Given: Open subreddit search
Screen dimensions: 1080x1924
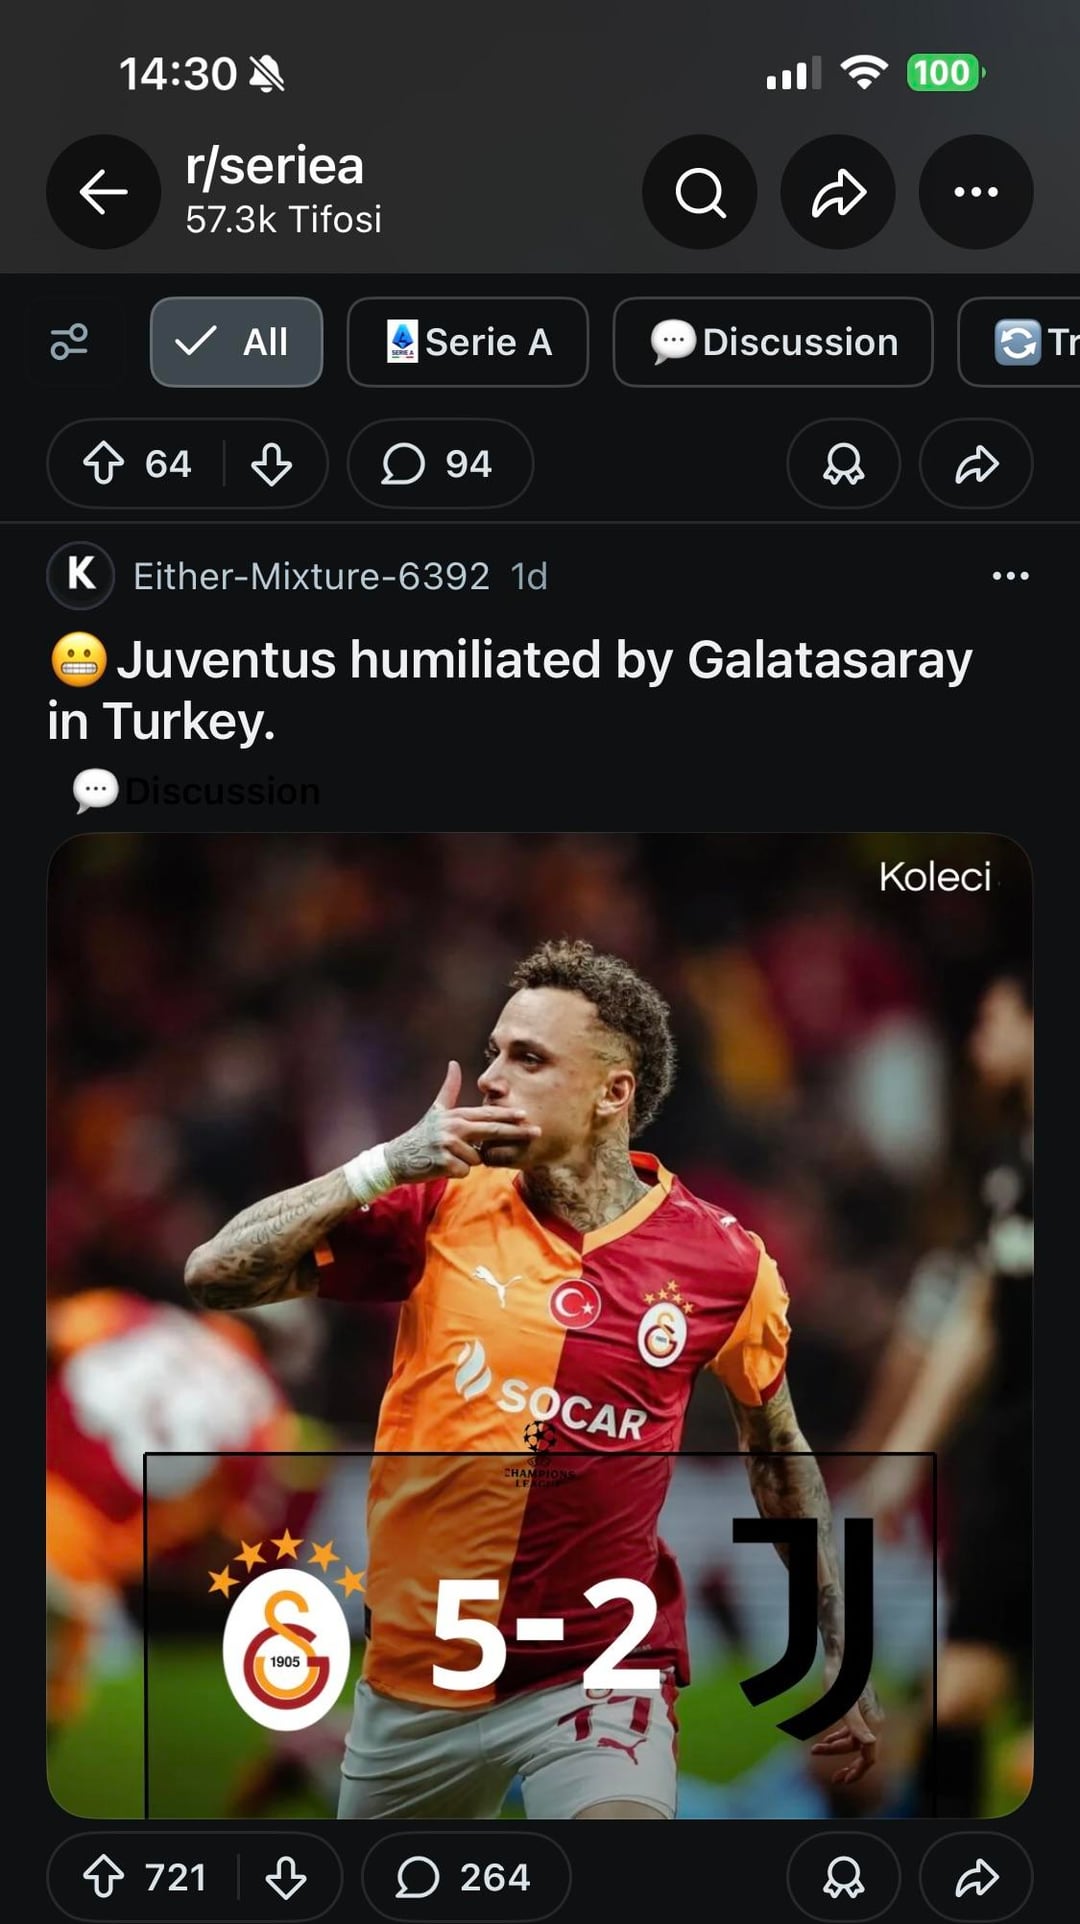Looking at the screenshot, I should [x=699, y=192].
